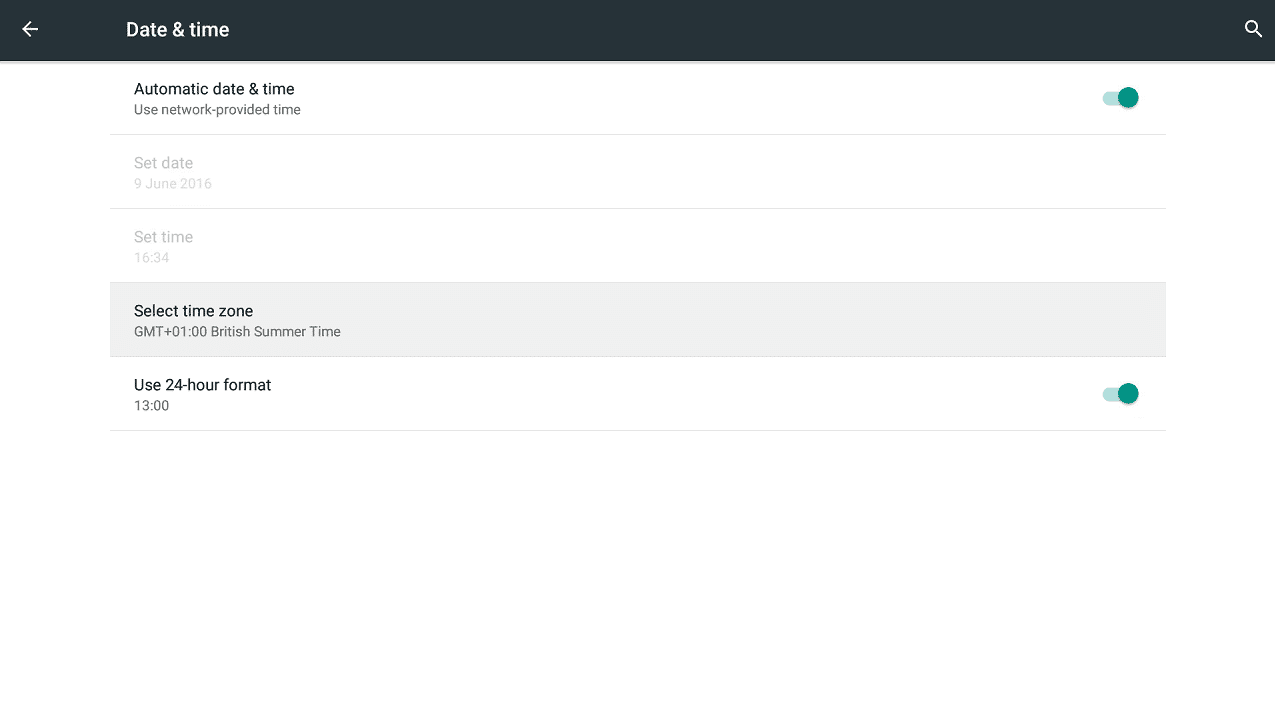Click the Date & time page title

(x=178, y=30)
